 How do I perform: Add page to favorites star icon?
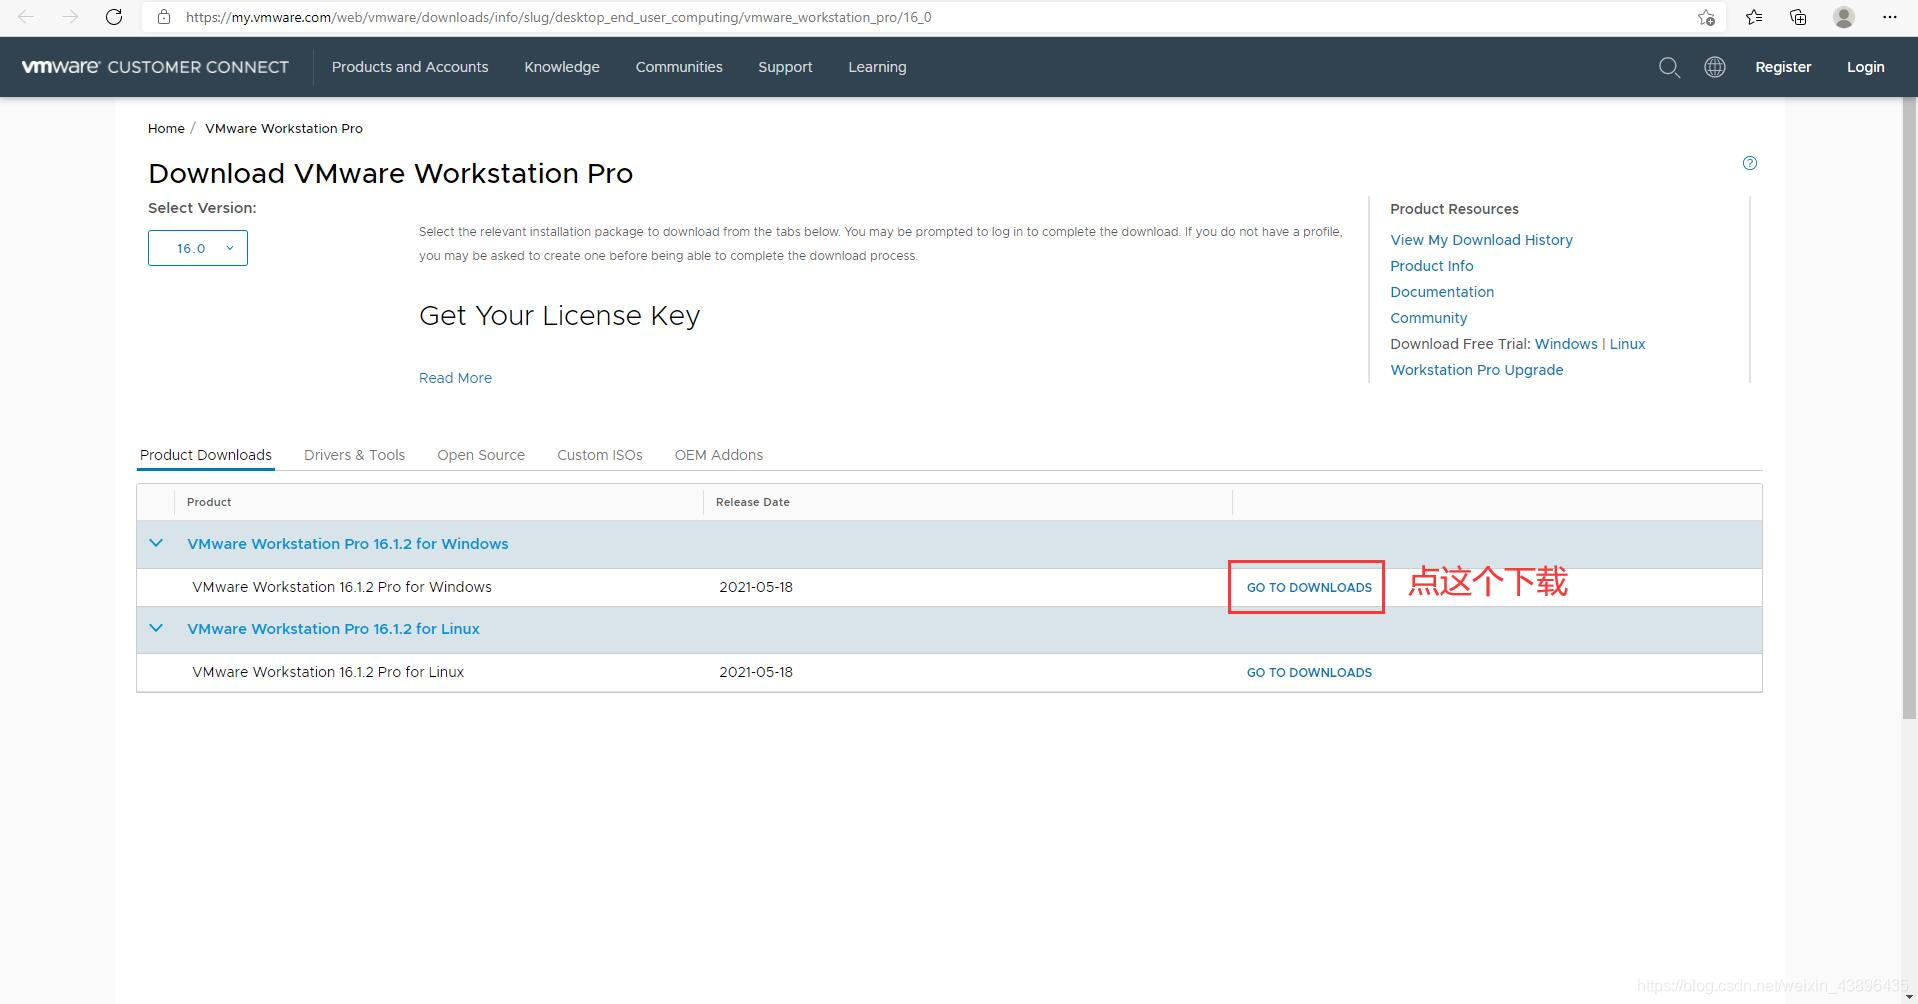coord(1706,17)
